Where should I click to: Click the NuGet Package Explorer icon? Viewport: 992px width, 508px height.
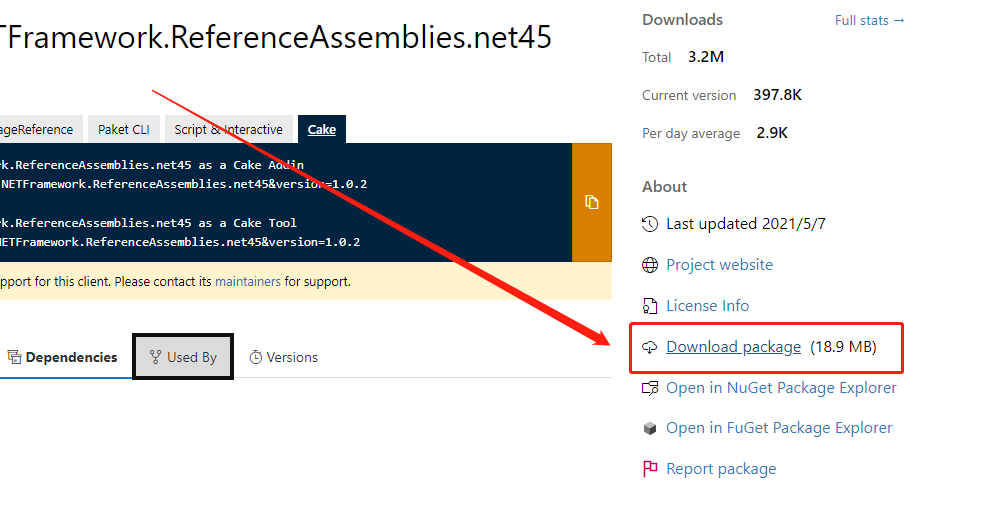click(650, 388)
